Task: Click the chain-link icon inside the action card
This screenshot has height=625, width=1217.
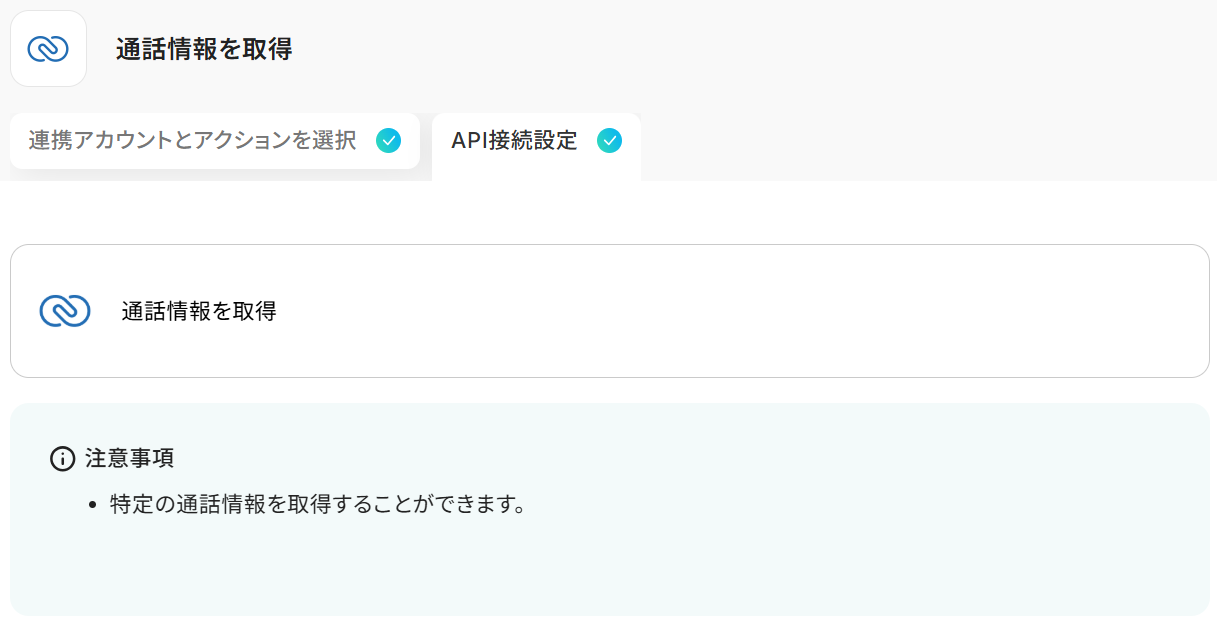Action: (x=65, y=311)
